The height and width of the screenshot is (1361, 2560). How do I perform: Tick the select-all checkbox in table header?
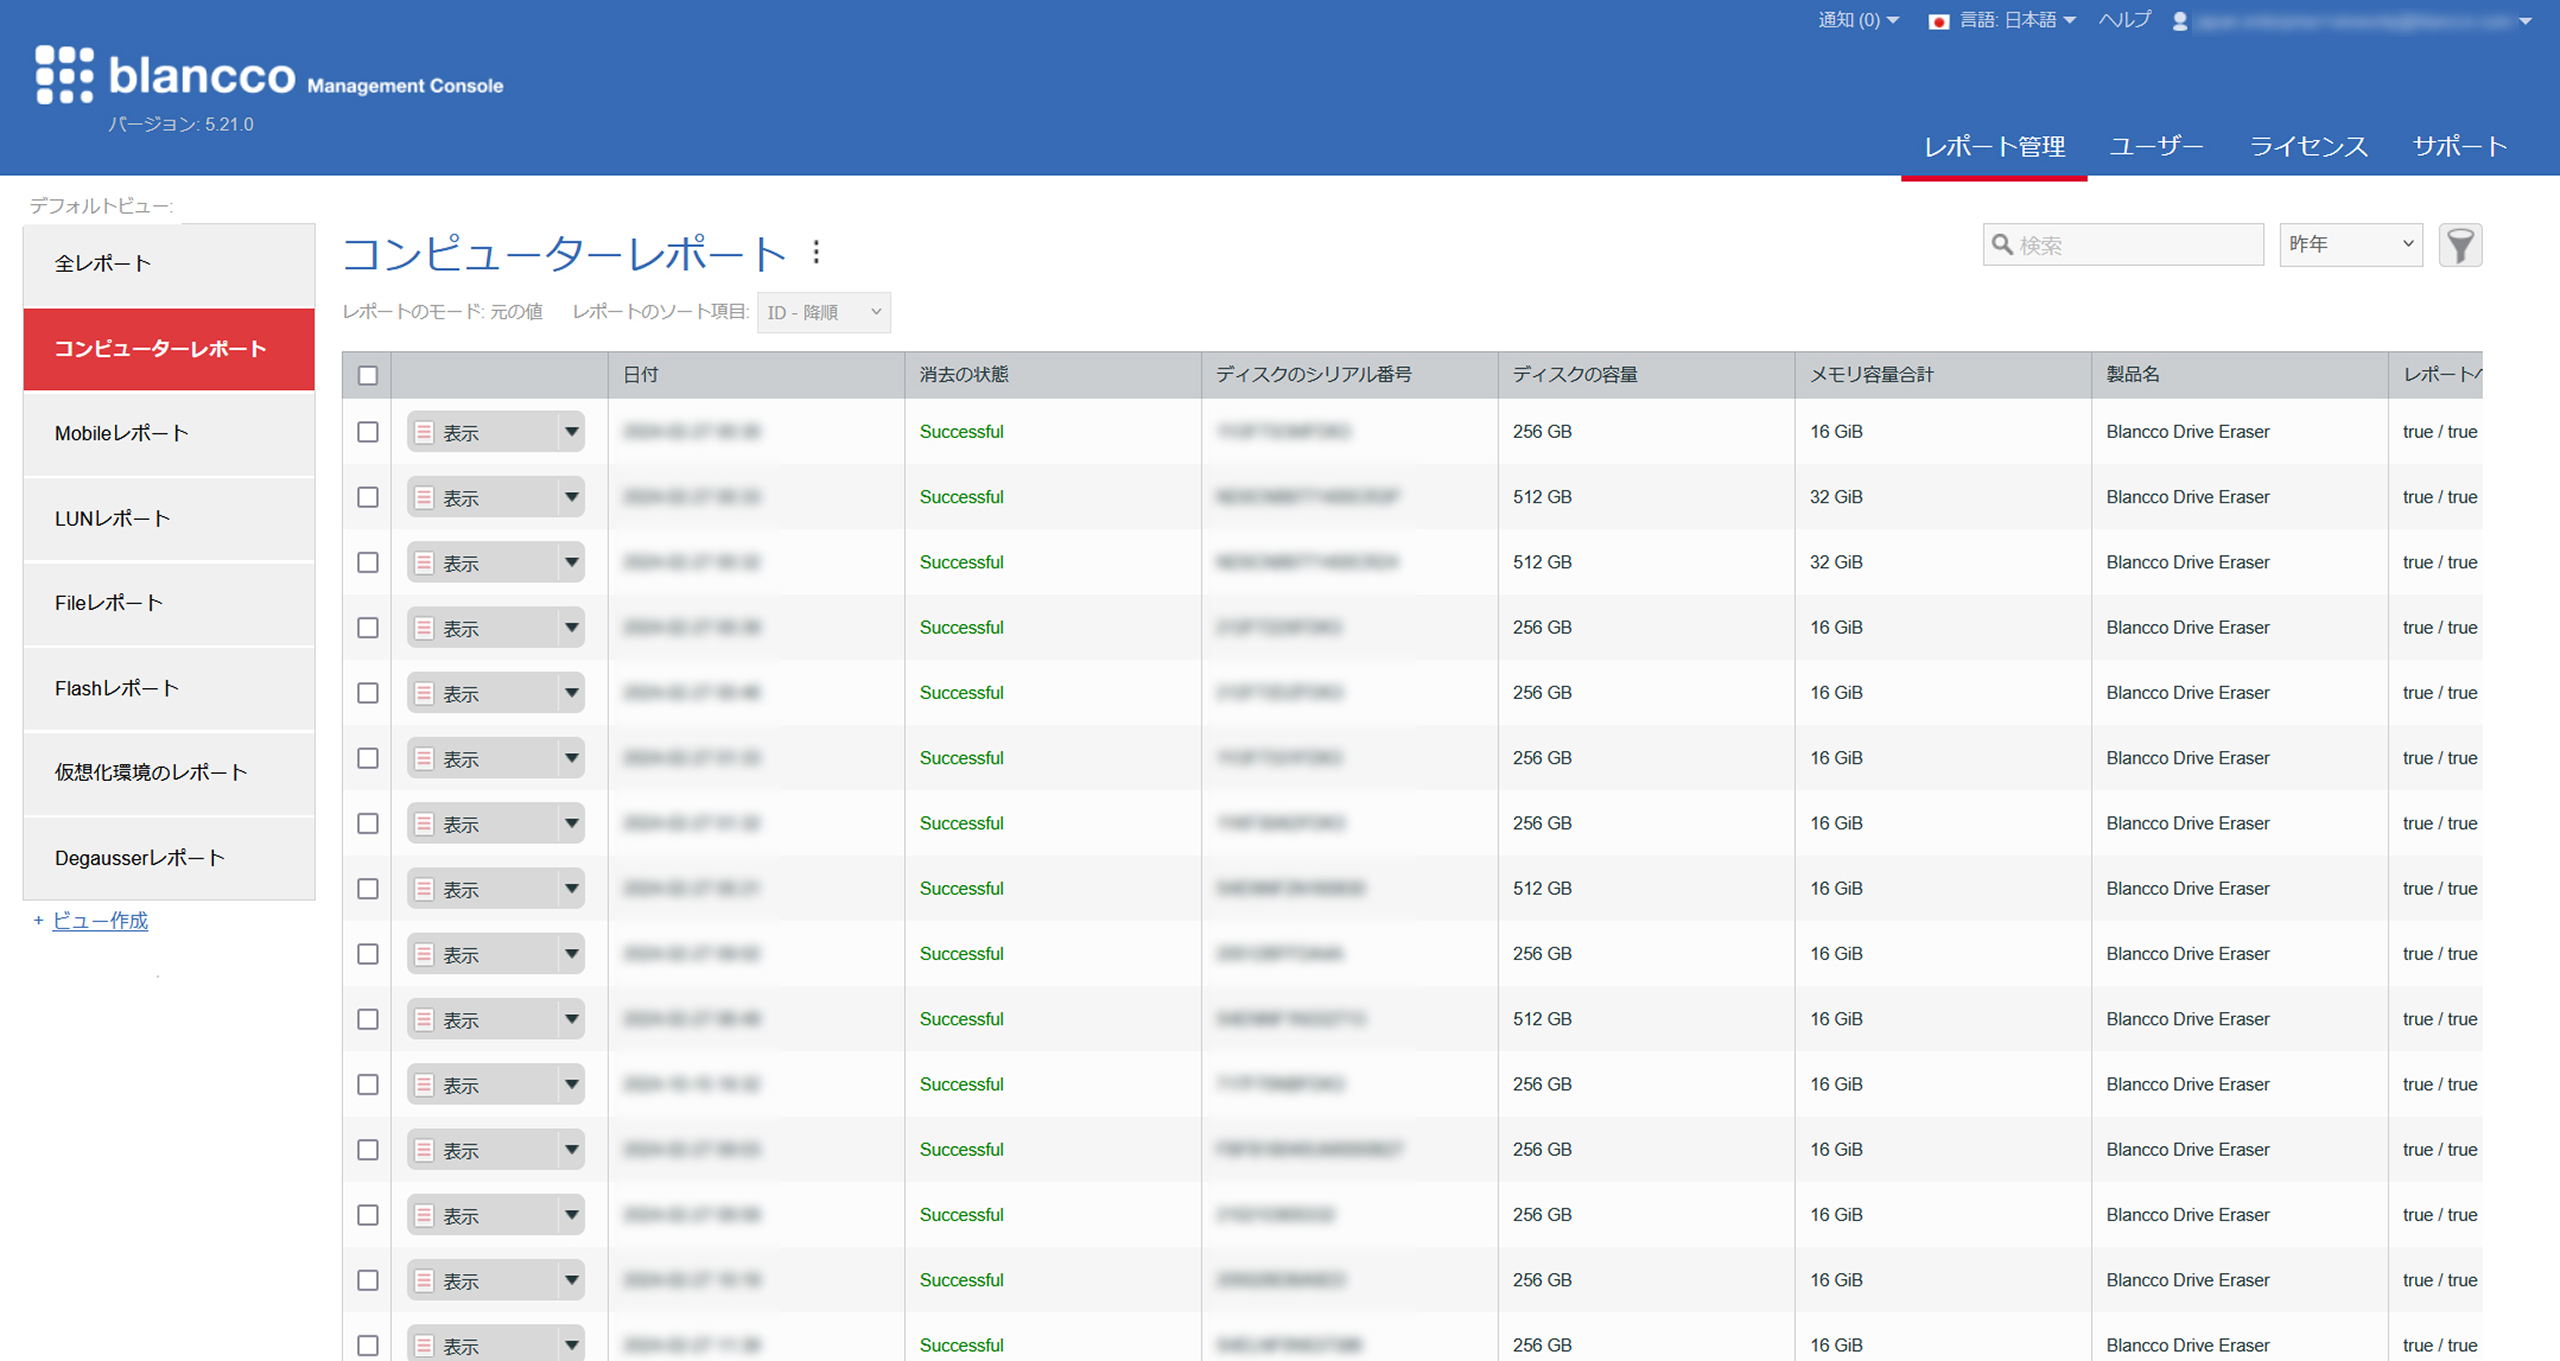tap(368, 375)
